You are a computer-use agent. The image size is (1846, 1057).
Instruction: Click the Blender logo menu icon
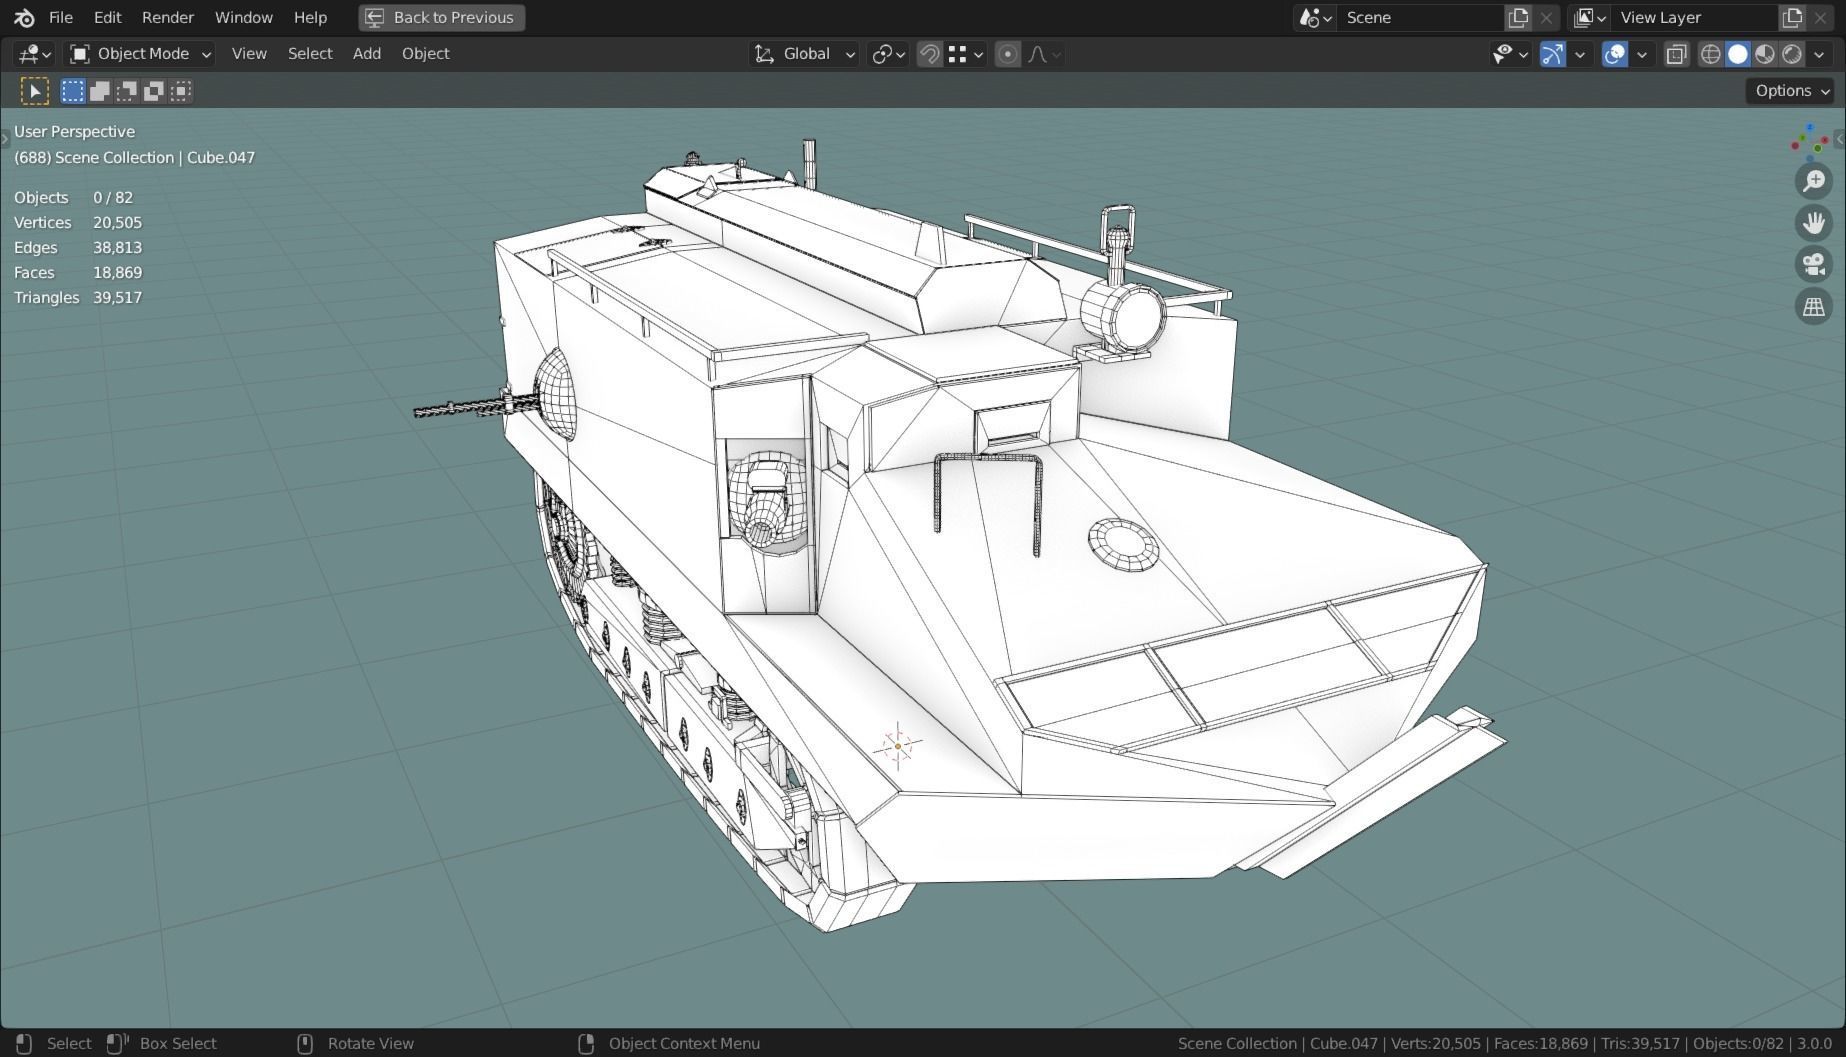pos(24,17)
